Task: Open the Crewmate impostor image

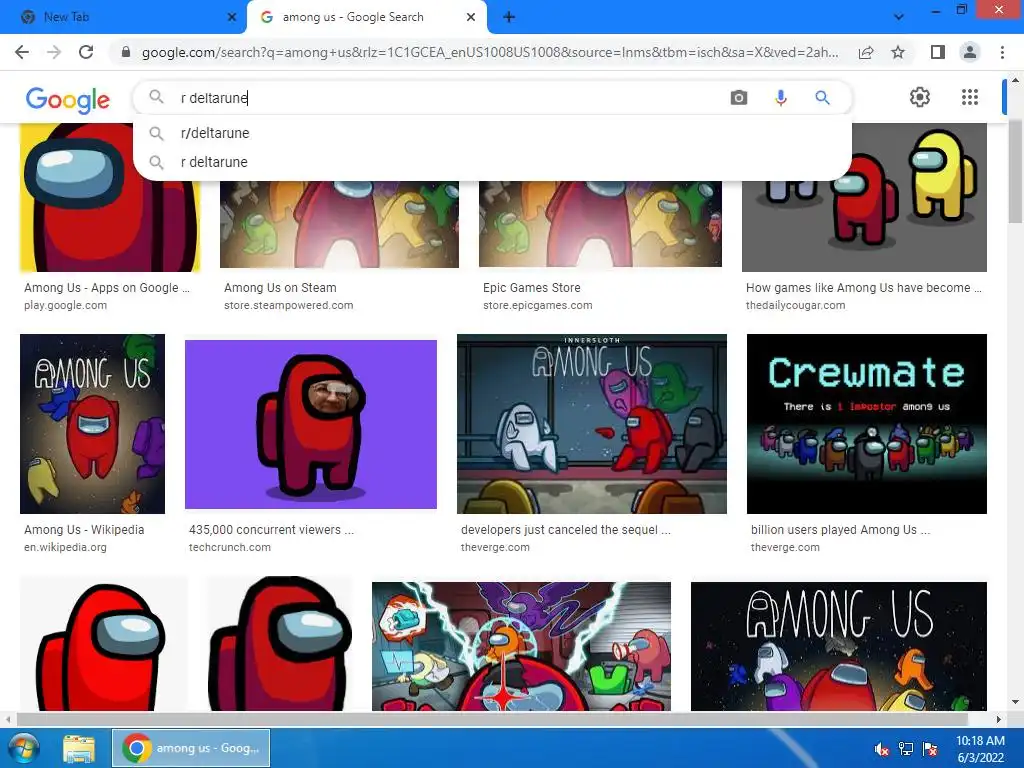Action: (x=867, y=424)
